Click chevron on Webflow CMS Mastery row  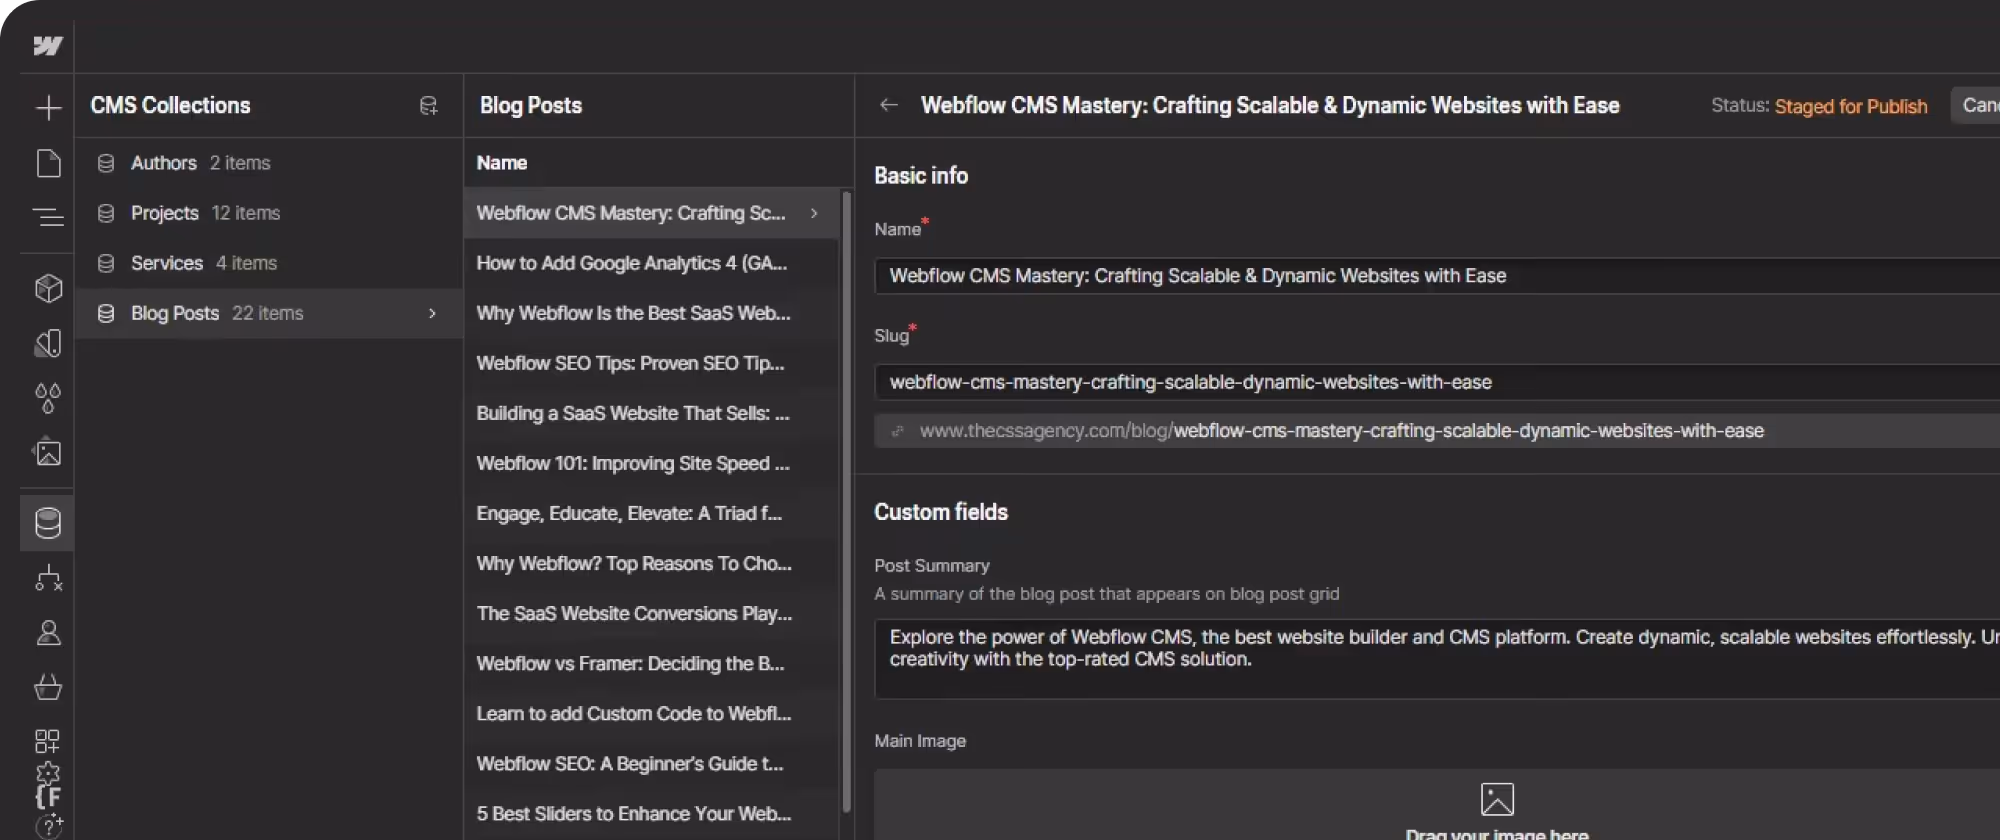(814, 213)
